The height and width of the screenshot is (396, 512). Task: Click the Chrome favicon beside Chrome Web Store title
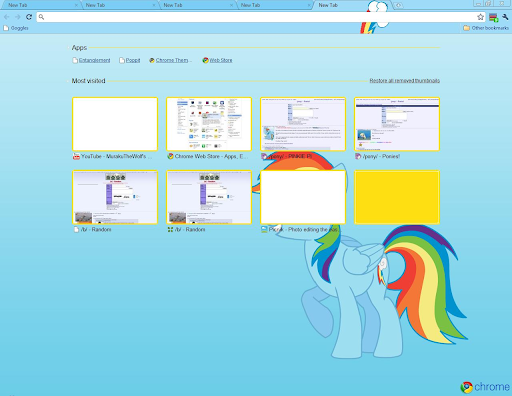170,156
